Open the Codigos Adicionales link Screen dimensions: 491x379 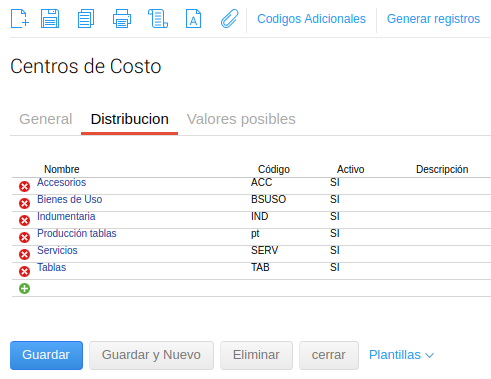311,19
